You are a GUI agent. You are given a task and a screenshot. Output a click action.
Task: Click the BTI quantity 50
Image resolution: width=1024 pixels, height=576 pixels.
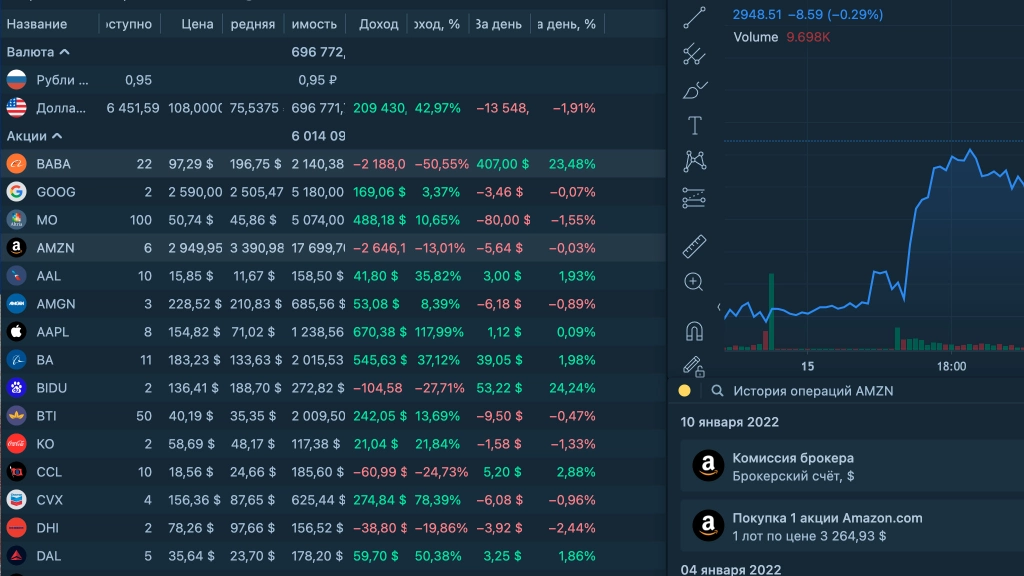tap(144, 416)
